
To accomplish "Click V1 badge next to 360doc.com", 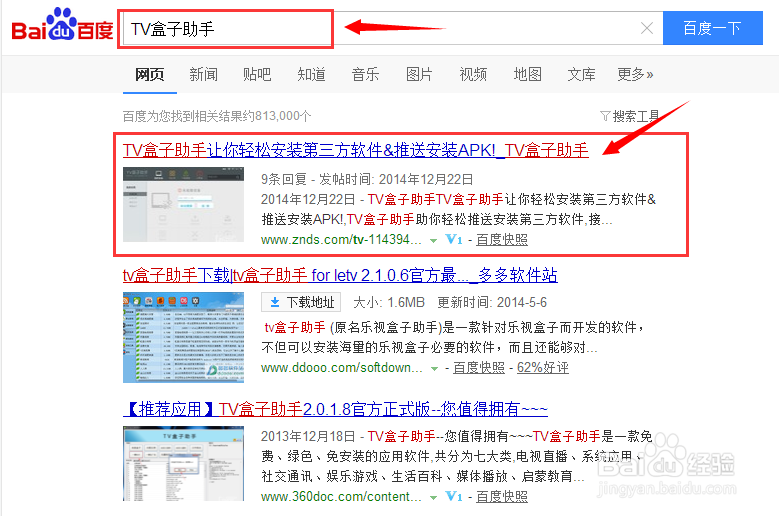I will coord(454,497).
